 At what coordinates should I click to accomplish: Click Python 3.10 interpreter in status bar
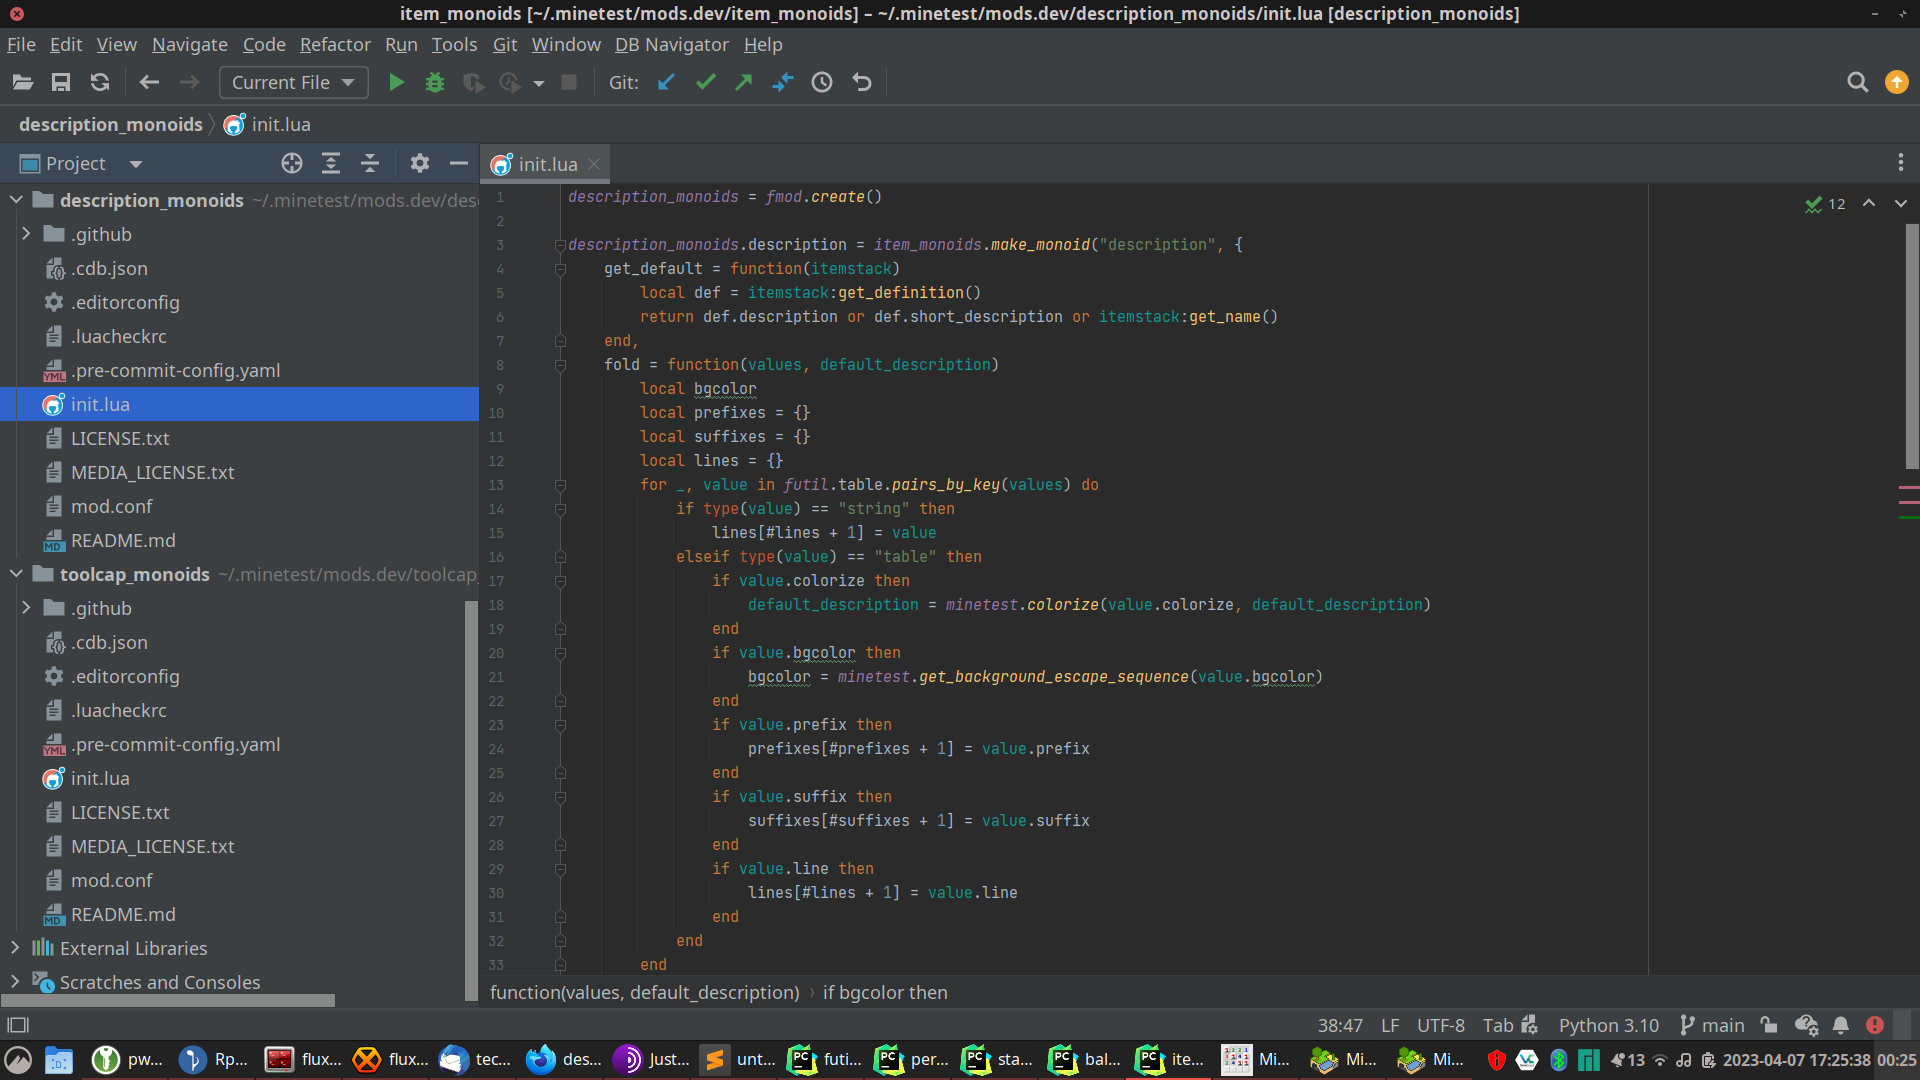[1608, 1025]
